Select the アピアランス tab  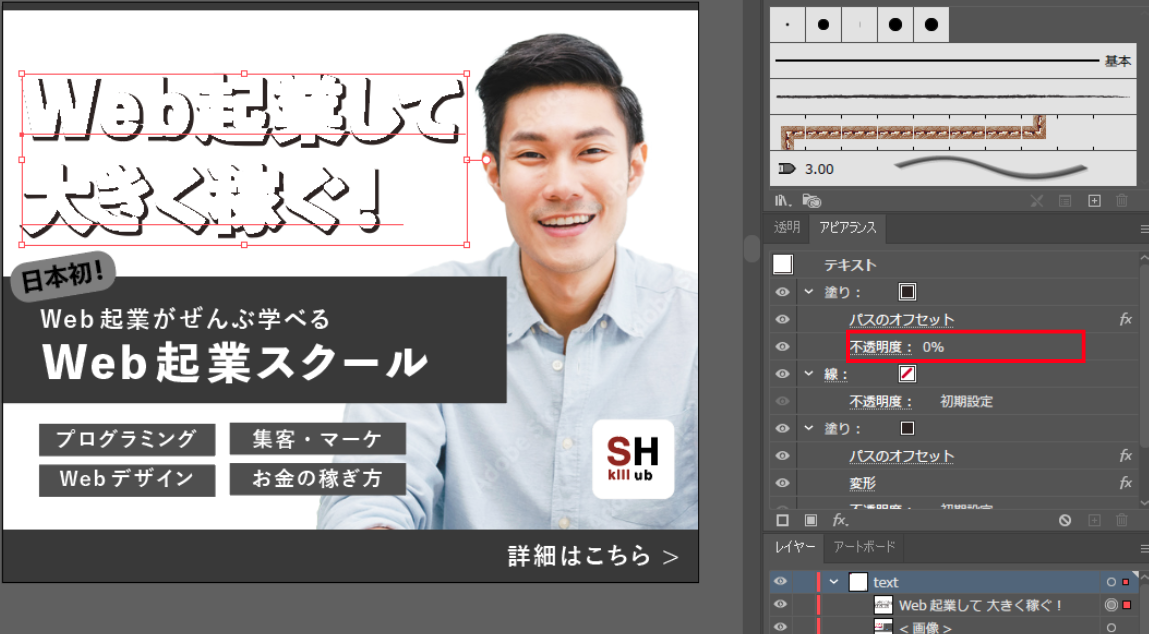coord(848,228)
